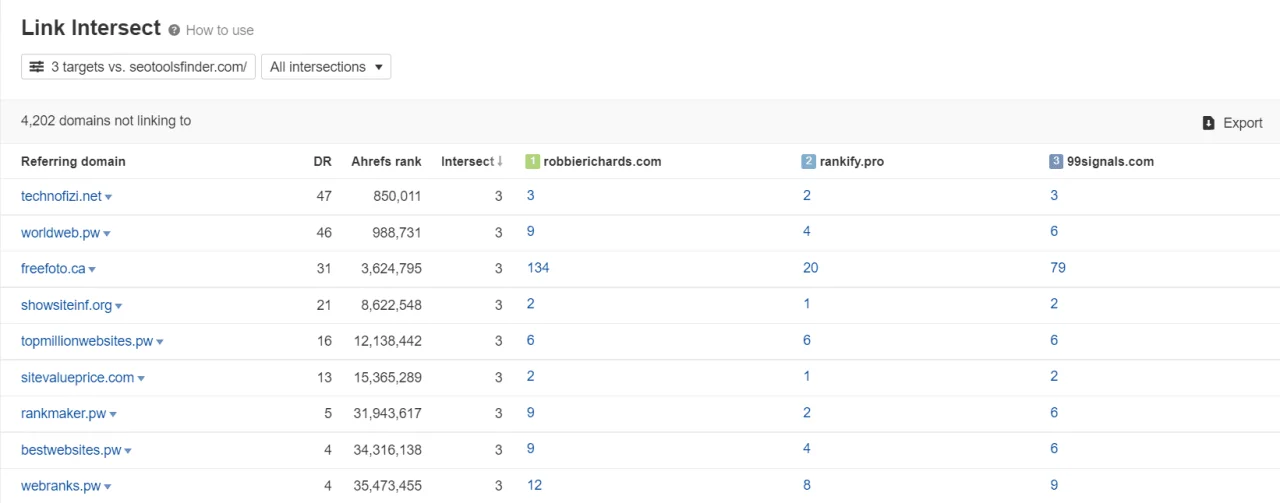Click webranks.pw's 12 links to robbierichards.com
This screenshot has width=1280, height=503.
(534, 486)
